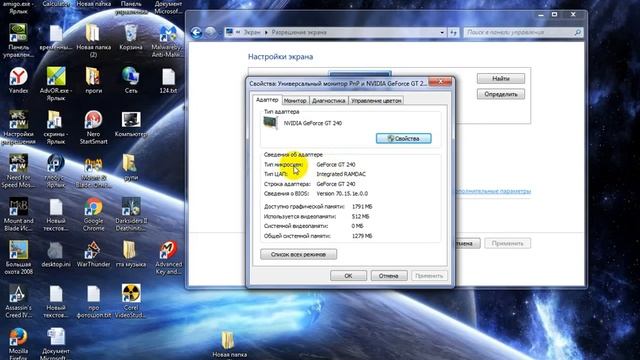Open the Mount and Blade shortcut icon
The image size is (640, 360).
pos(18,214)
